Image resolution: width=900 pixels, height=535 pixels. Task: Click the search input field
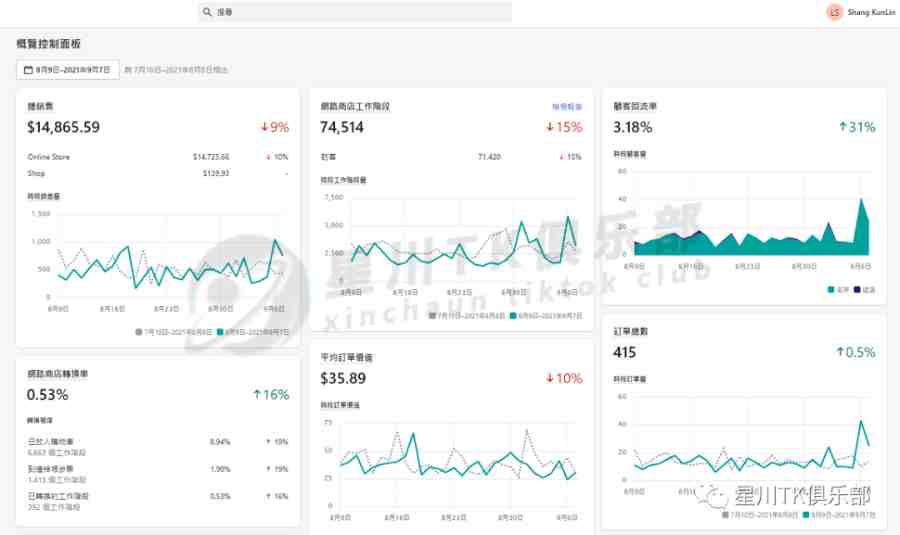coord(355,12)
